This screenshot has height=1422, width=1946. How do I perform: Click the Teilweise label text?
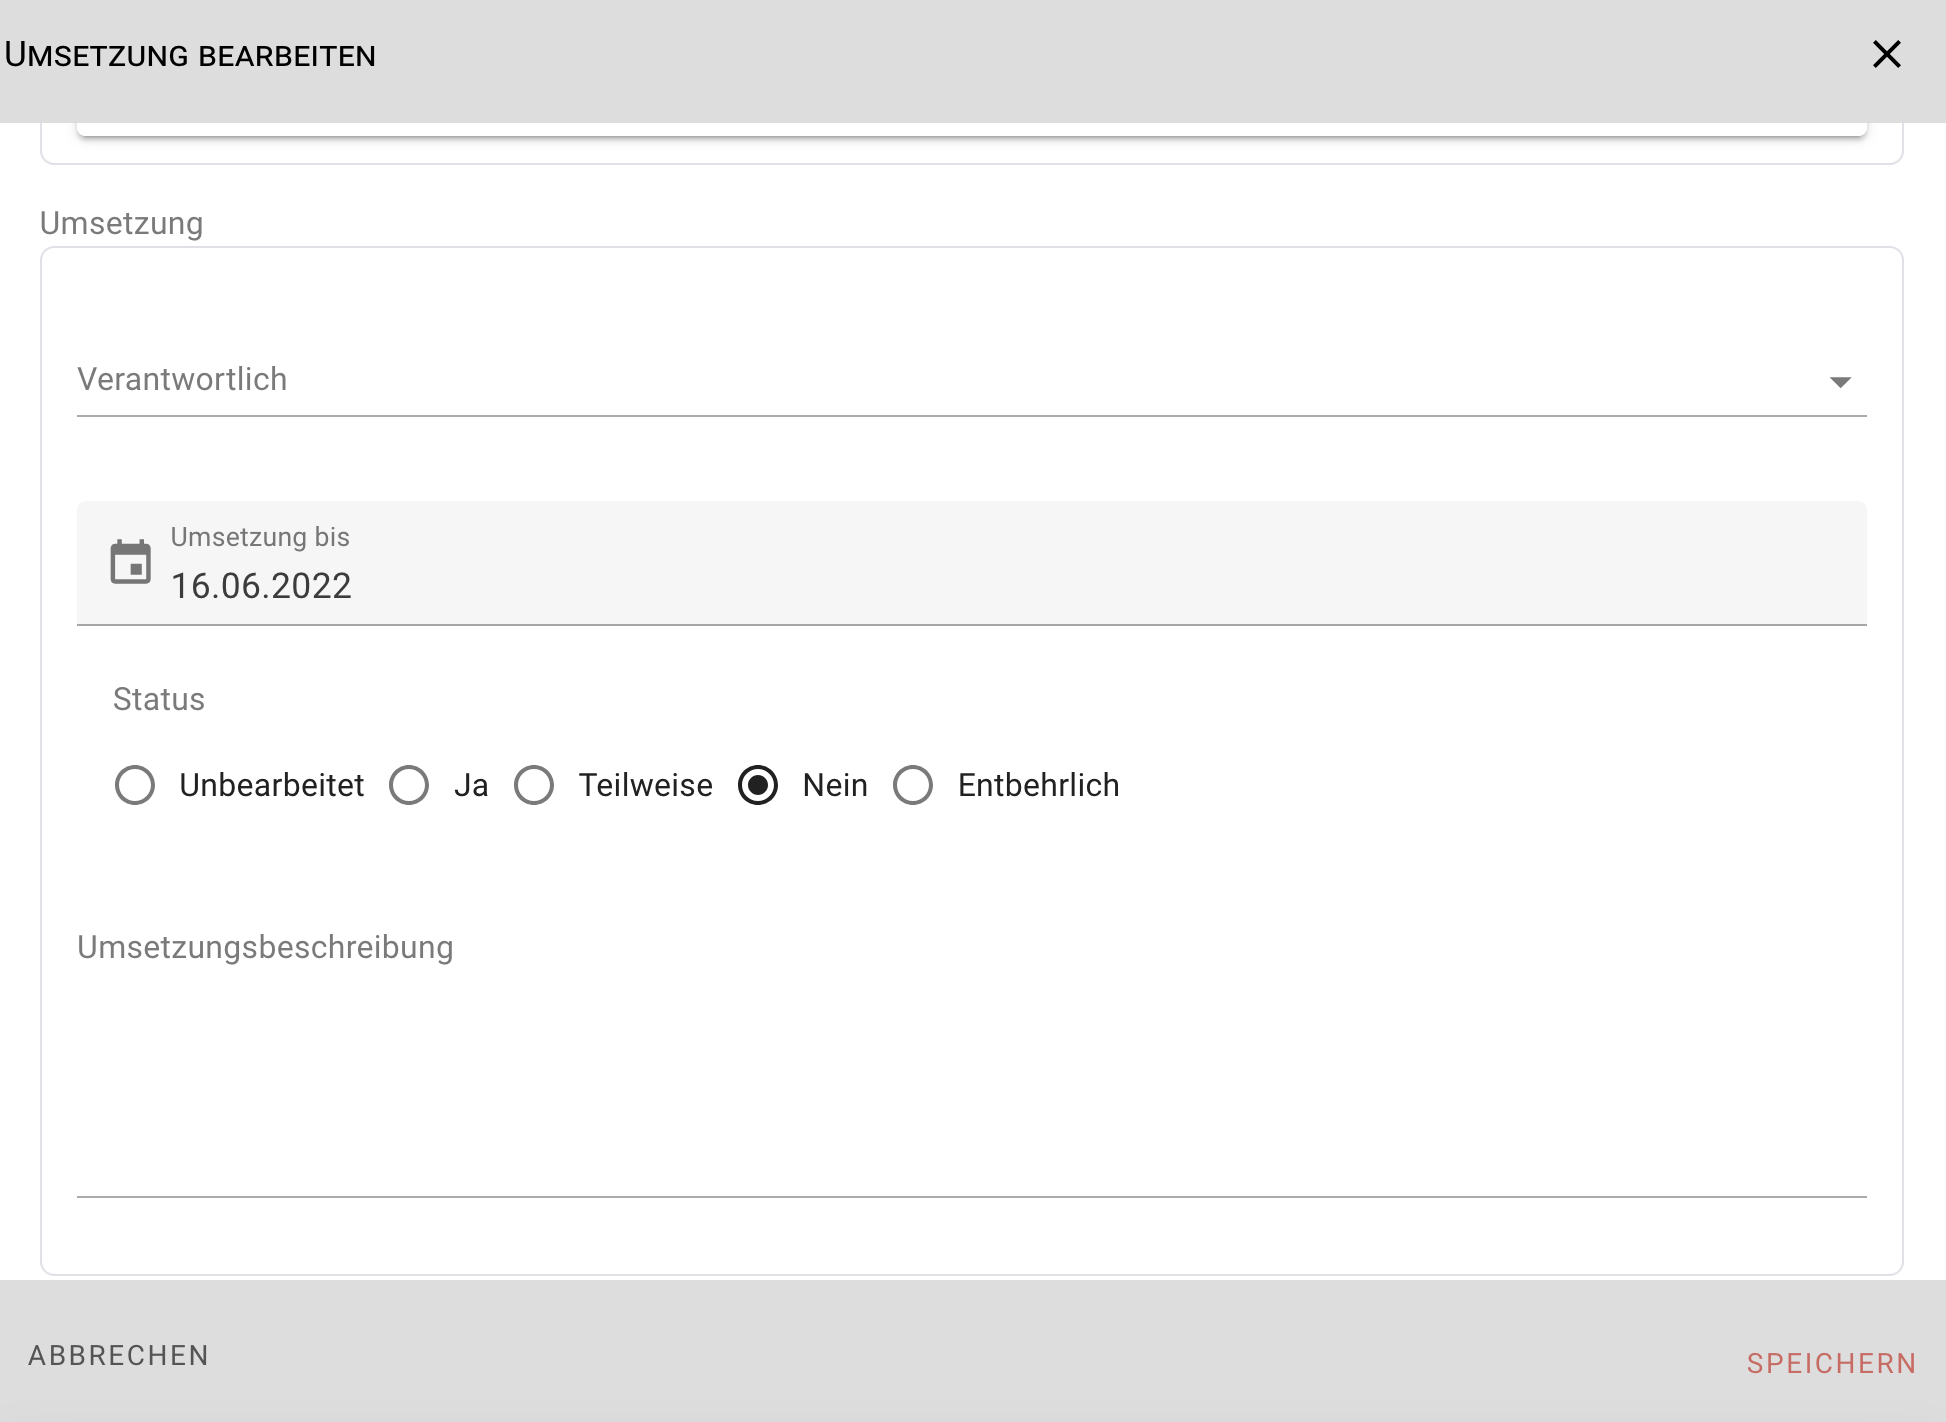coord(645,785)
